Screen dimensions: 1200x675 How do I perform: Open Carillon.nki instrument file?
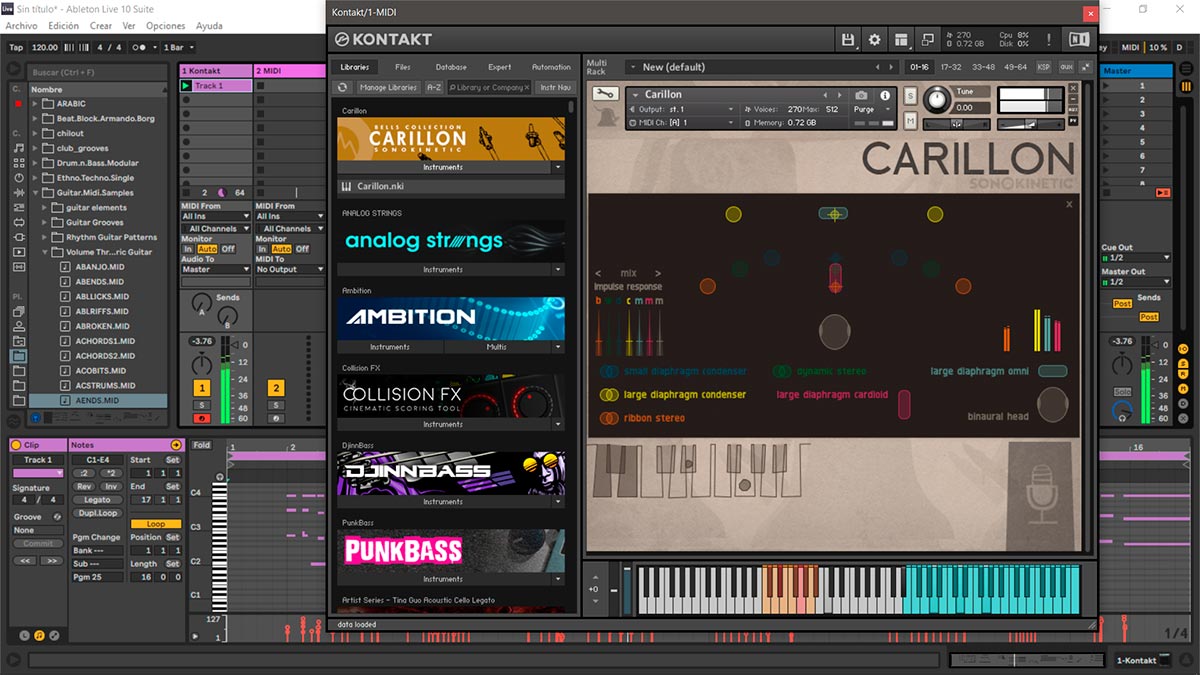[451, 186]
